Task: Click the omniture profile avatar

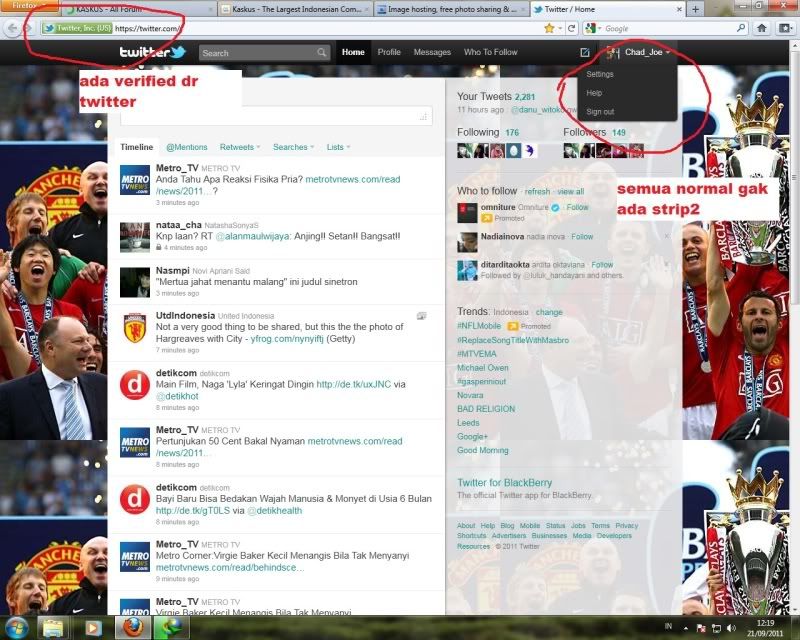Action: pyautogui.click(x=467, y=213)
